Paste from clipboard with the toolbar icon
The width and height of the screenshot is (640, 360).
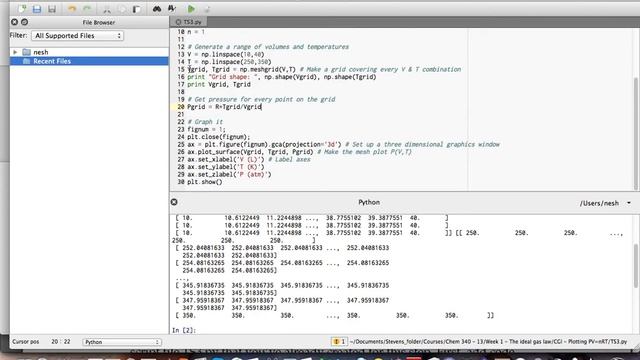click(136, 9)
